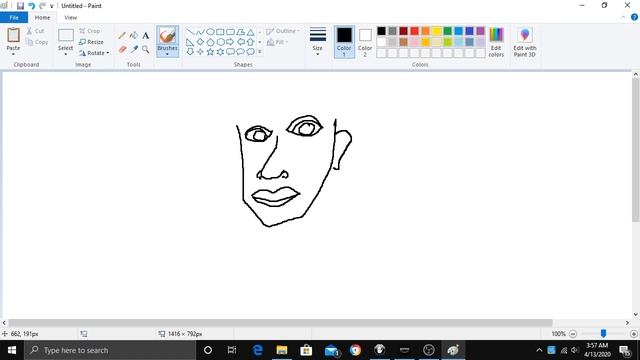Collapse the ribbon with chevron
640x360 pixels.
(623, 17)
